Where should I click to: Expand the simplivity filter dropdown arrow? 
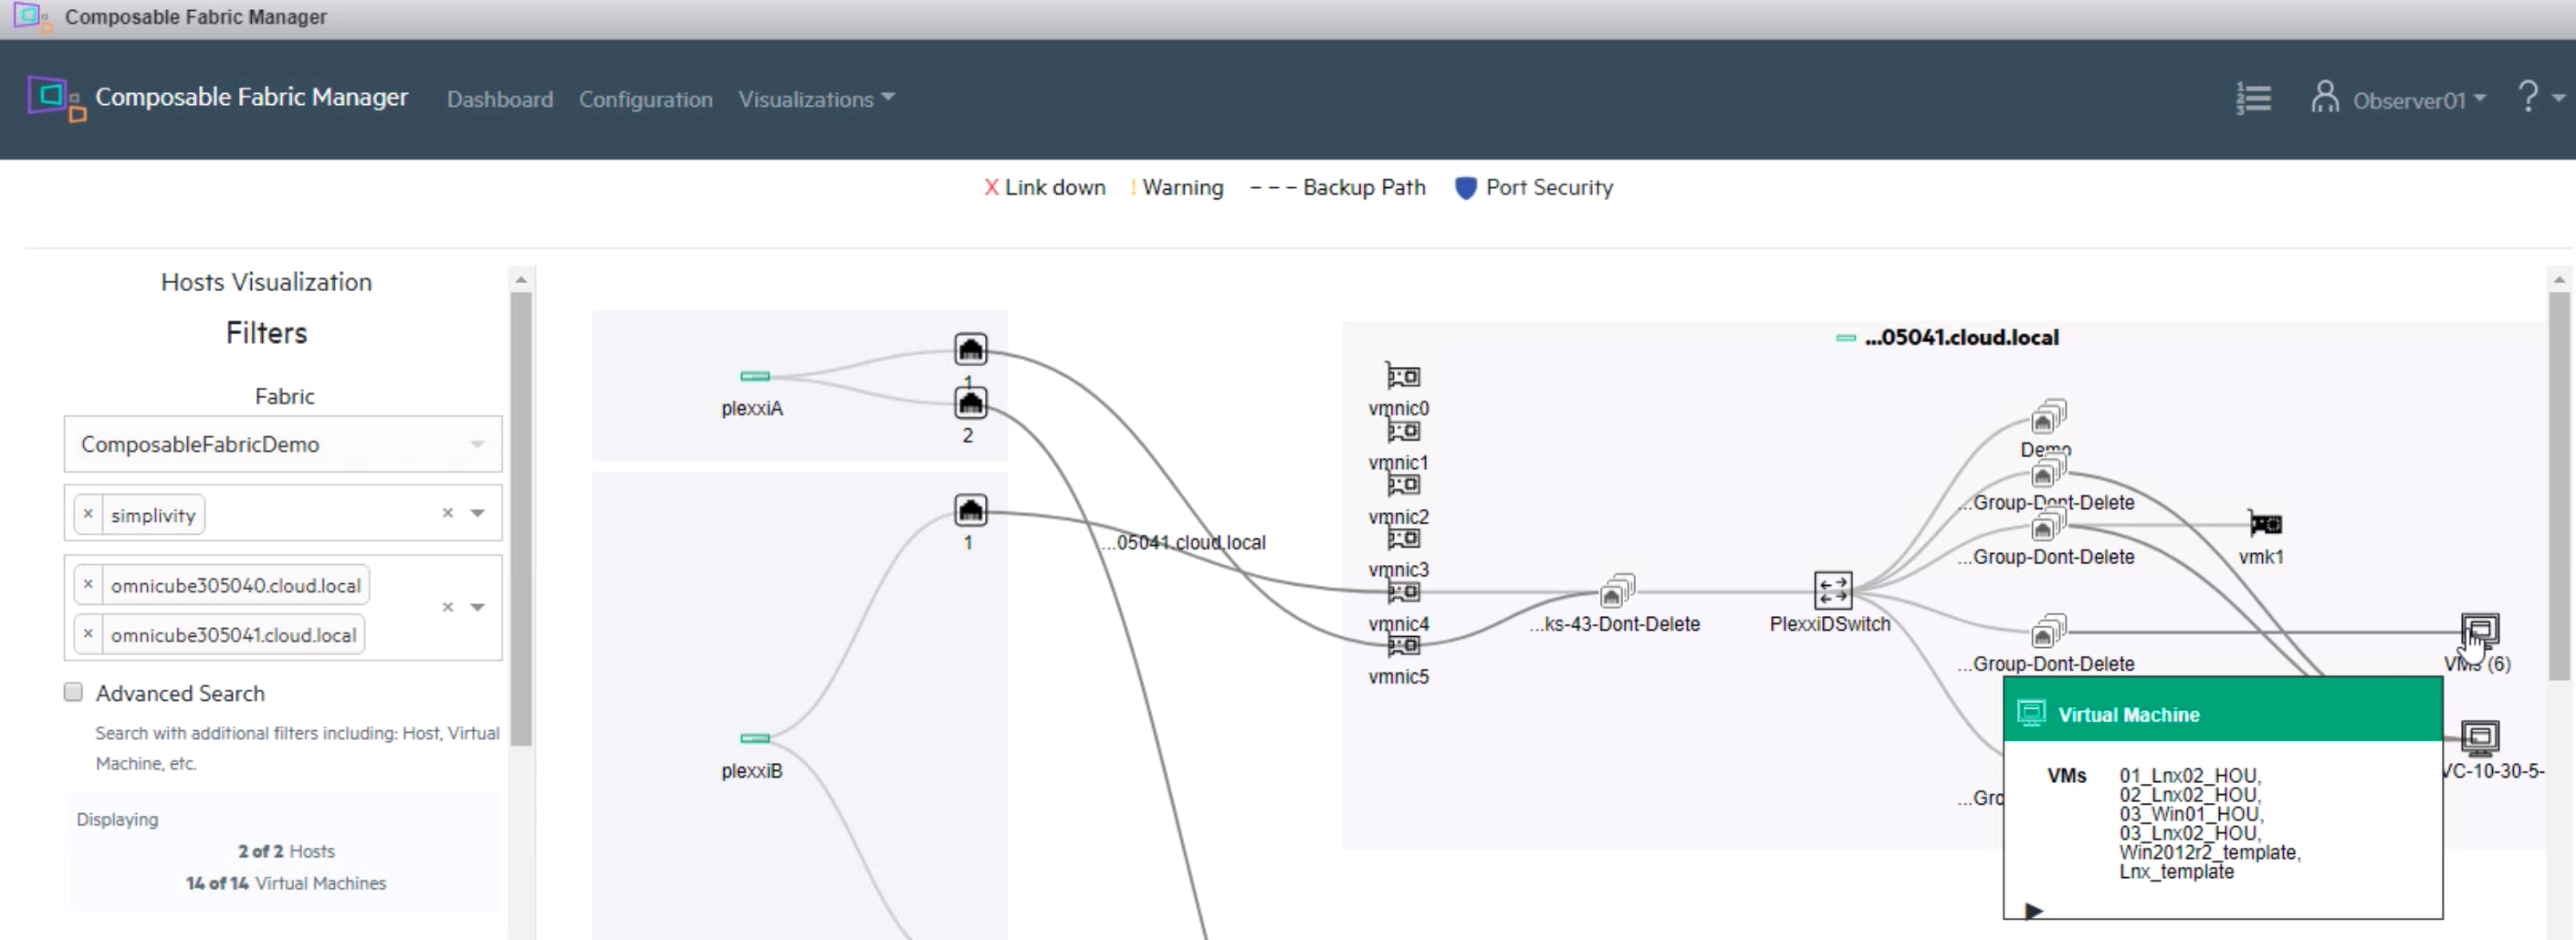(x=478, y=513)
